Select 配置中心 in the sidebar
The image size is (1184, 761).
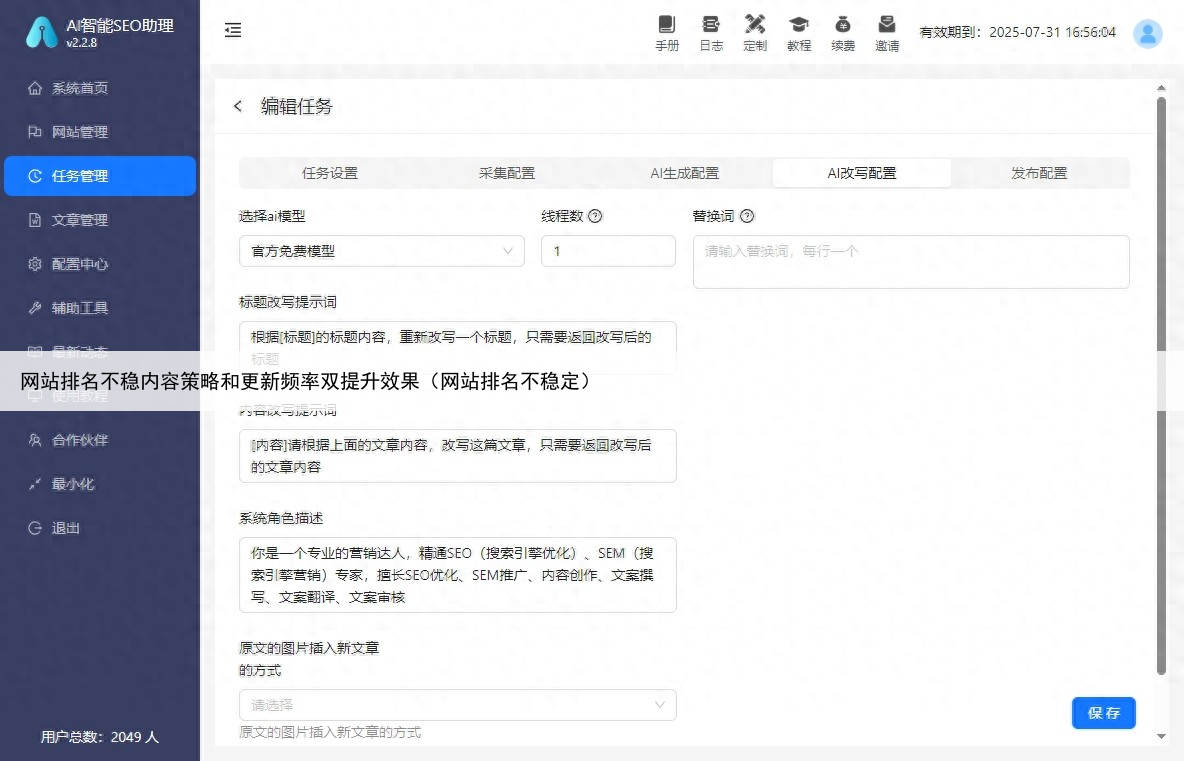point(100,264)
